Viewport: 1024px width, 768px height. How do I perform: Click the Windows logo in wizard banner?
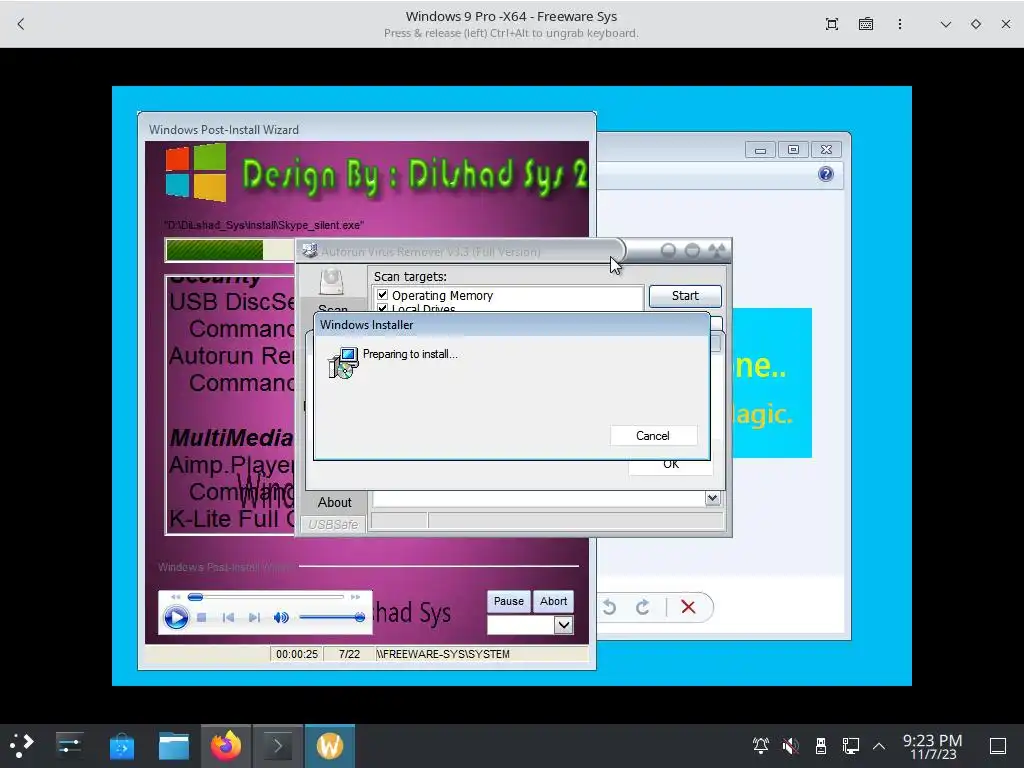195,172
